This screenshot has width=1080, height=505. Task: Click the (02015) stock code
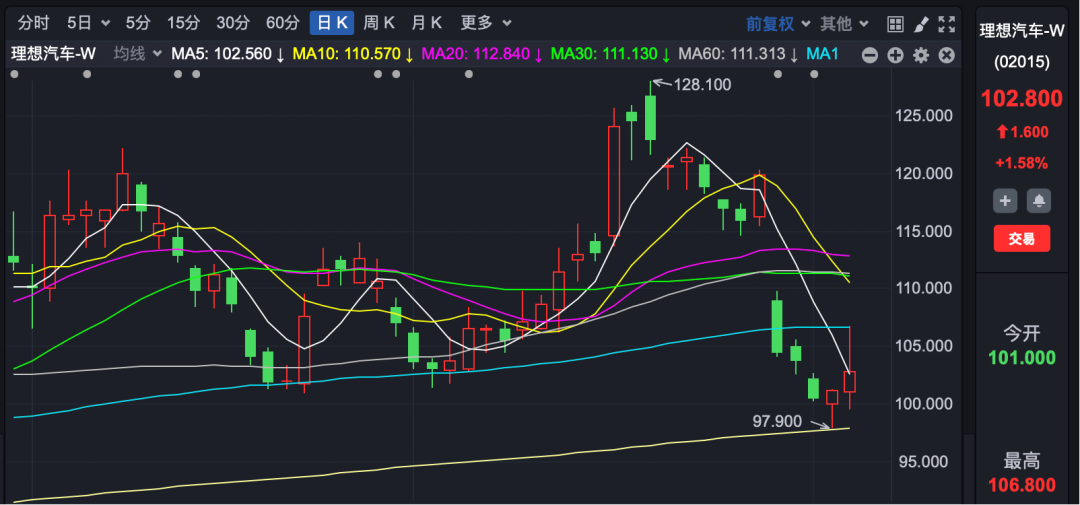(1021, 62)
